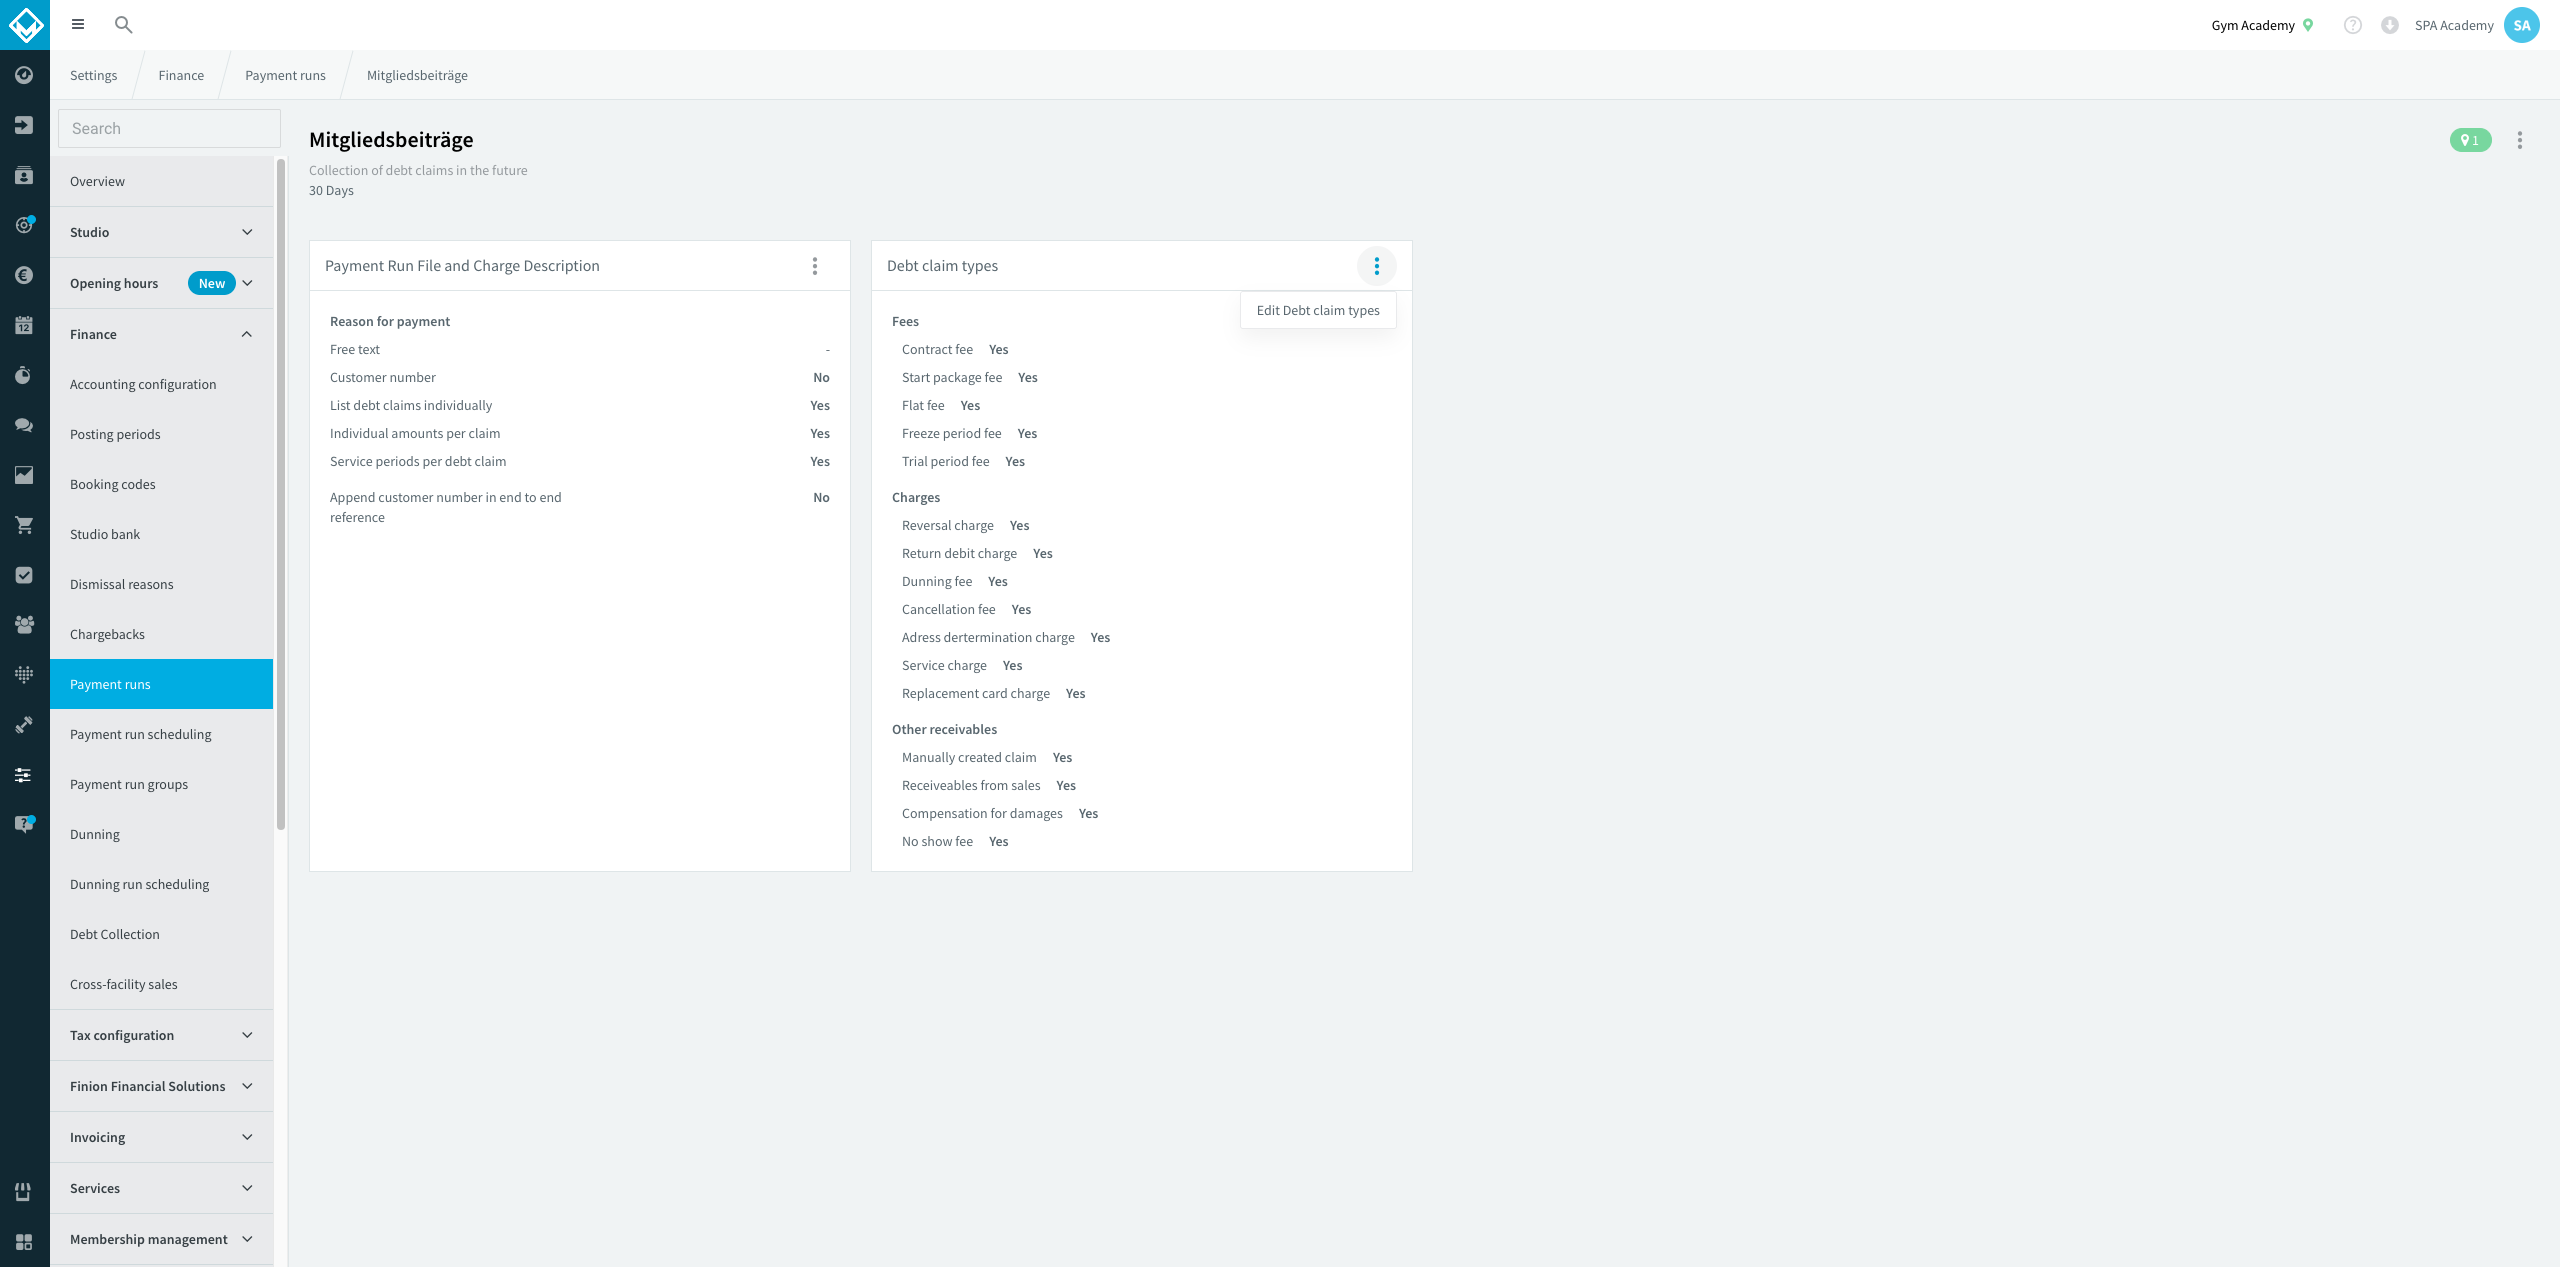Click the euro finance icon in the left sidebar
2560x1267 pixels.
[24, 275]
